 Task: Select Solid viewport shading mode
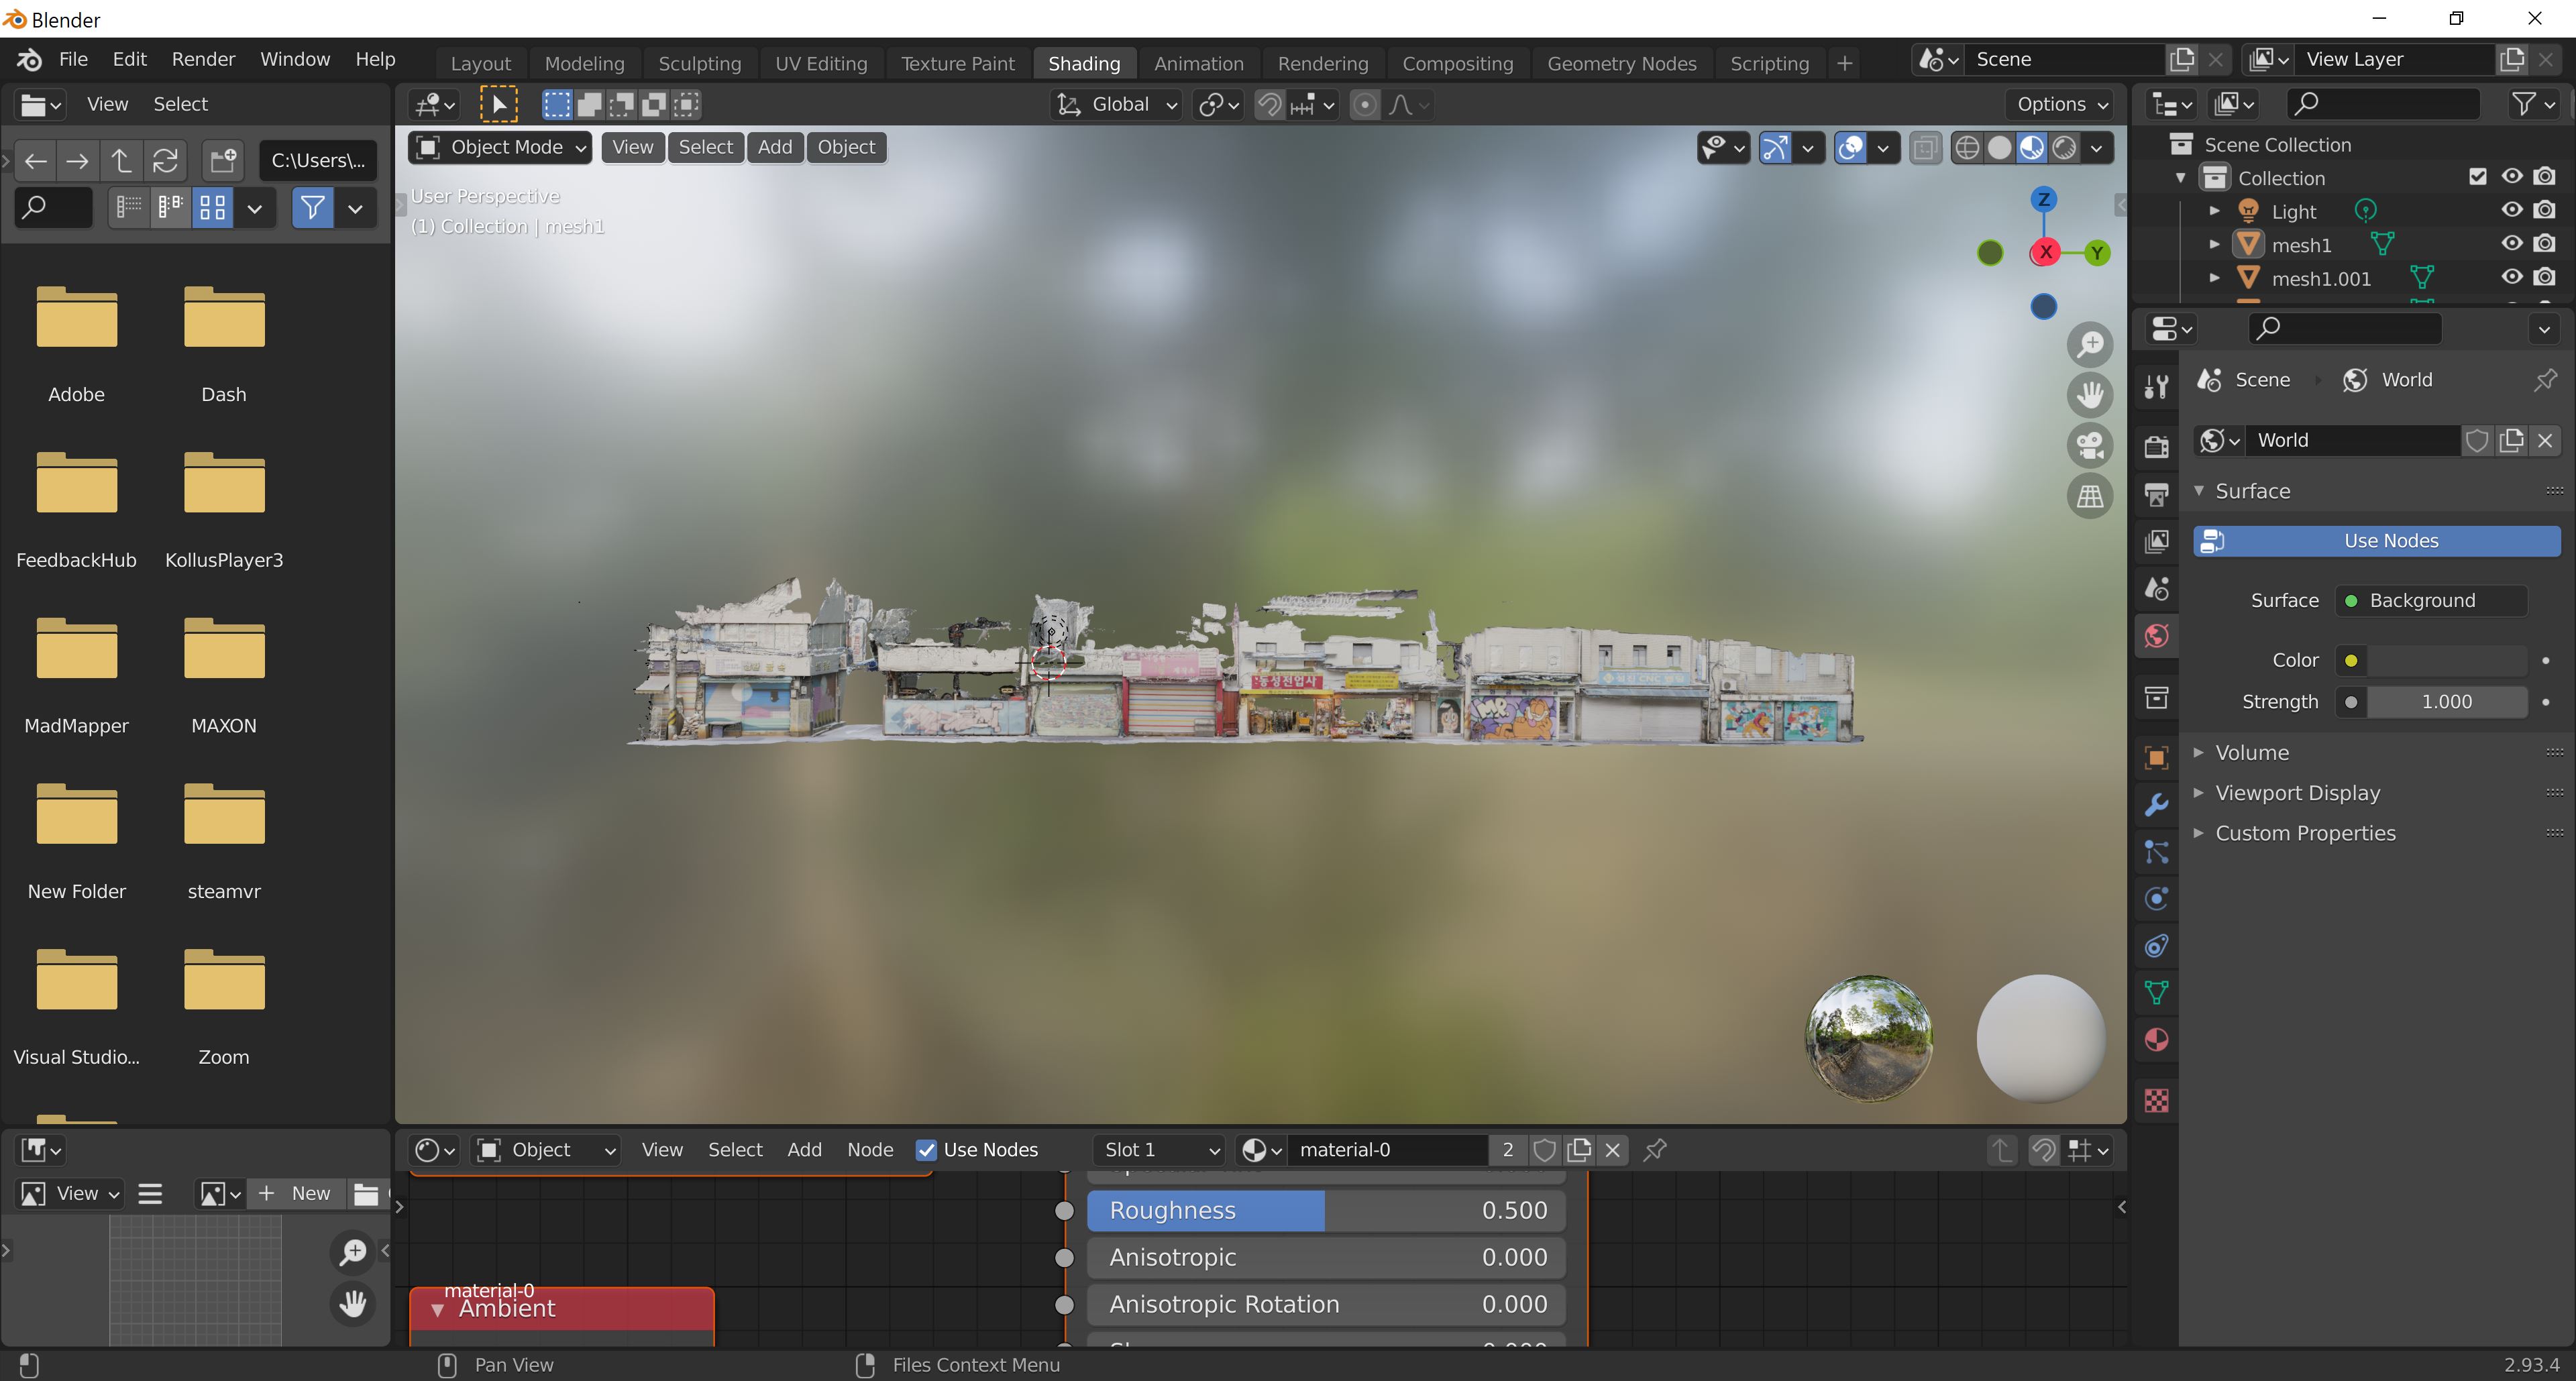tap(1999, 148)
